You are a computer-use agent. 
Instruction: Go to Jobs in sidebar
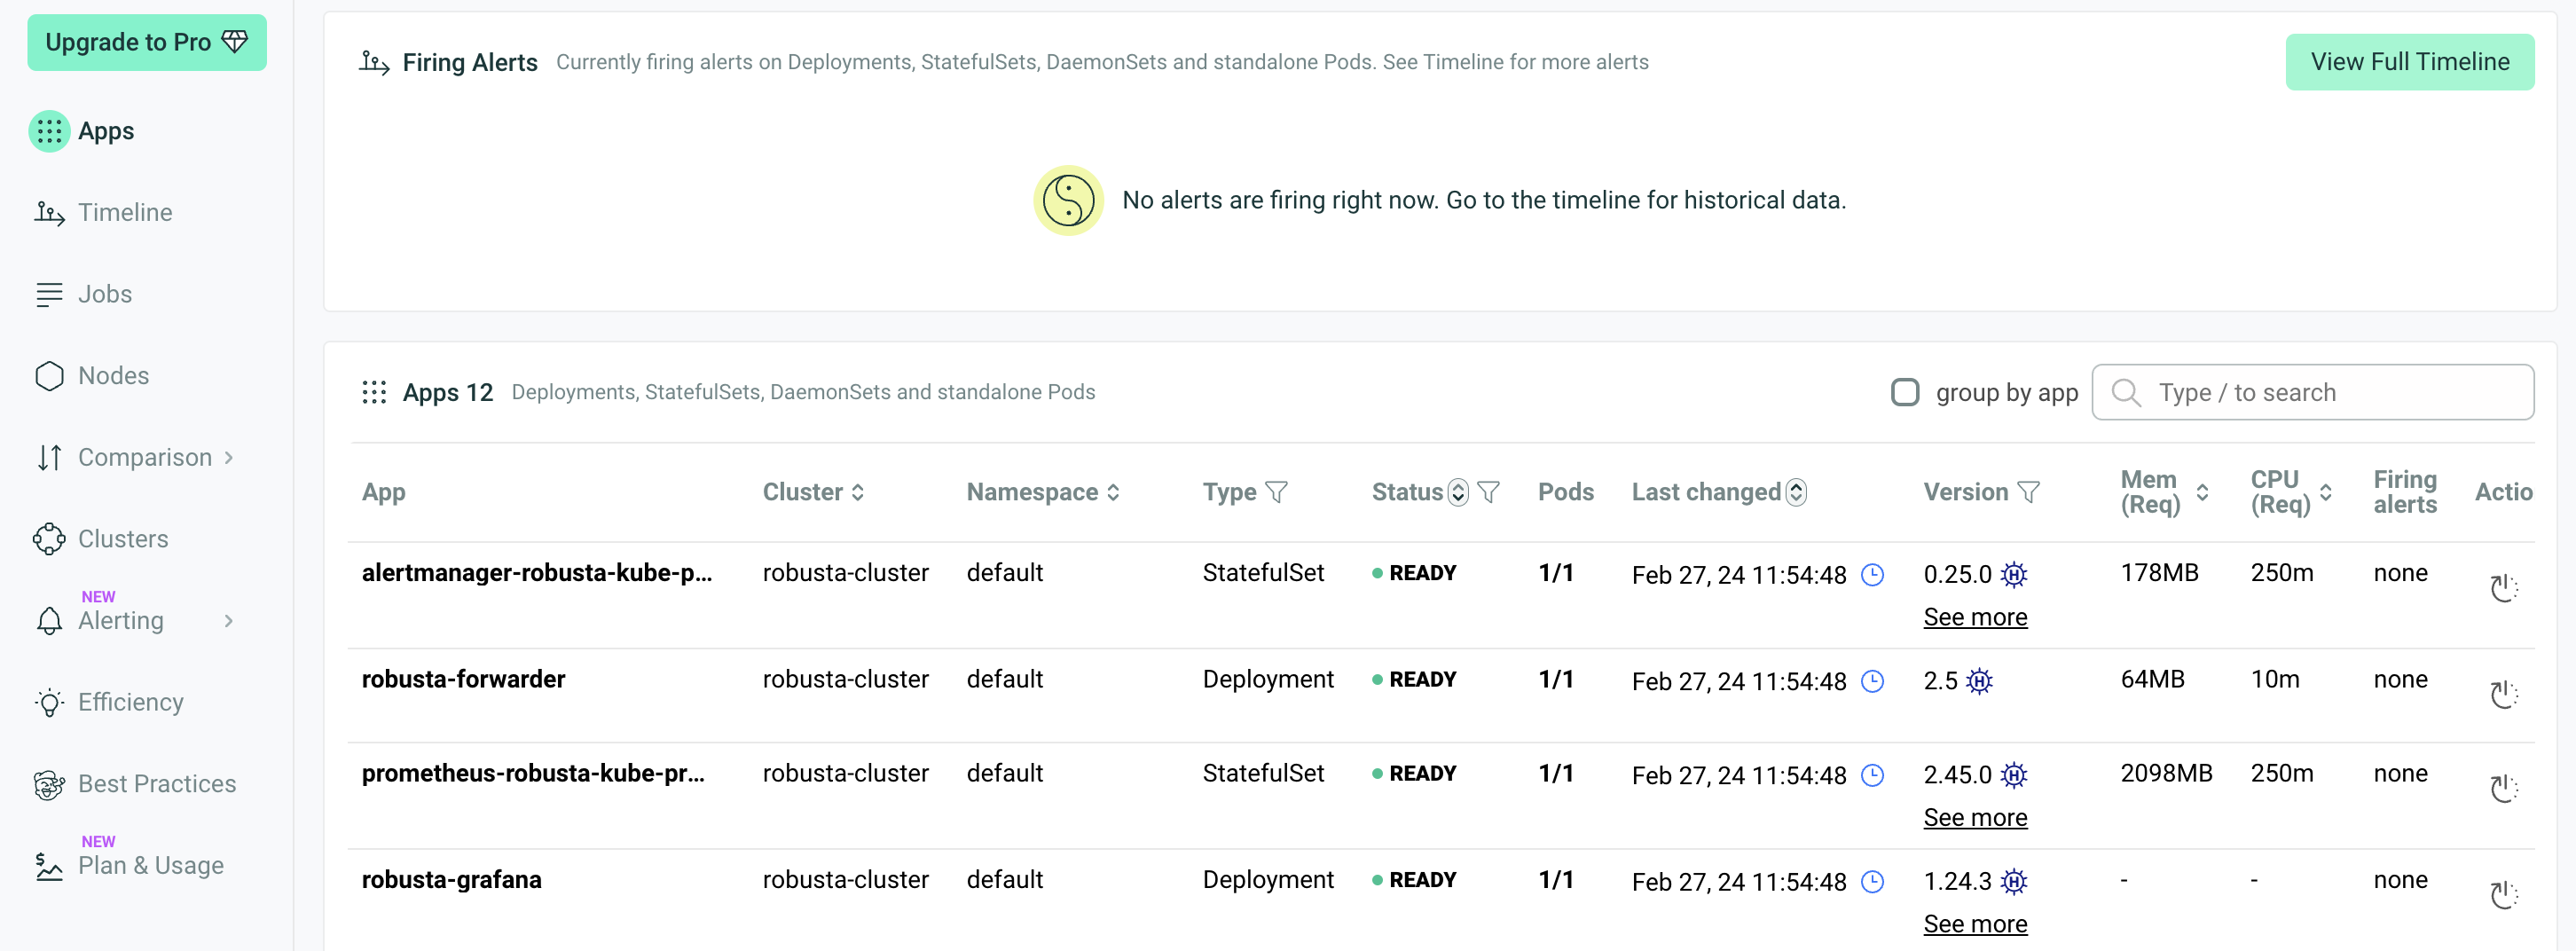[105, 294]
